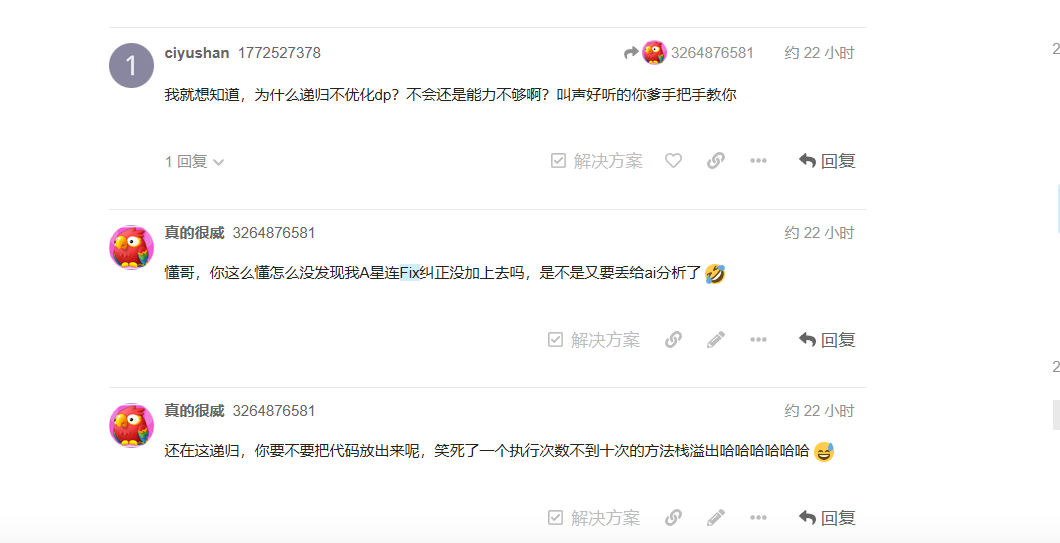Image resolution: width=1060 pixels, height=543 pixels.
Task: Open ciyushan's gray number avatar
Action: (x=131, y=66)
